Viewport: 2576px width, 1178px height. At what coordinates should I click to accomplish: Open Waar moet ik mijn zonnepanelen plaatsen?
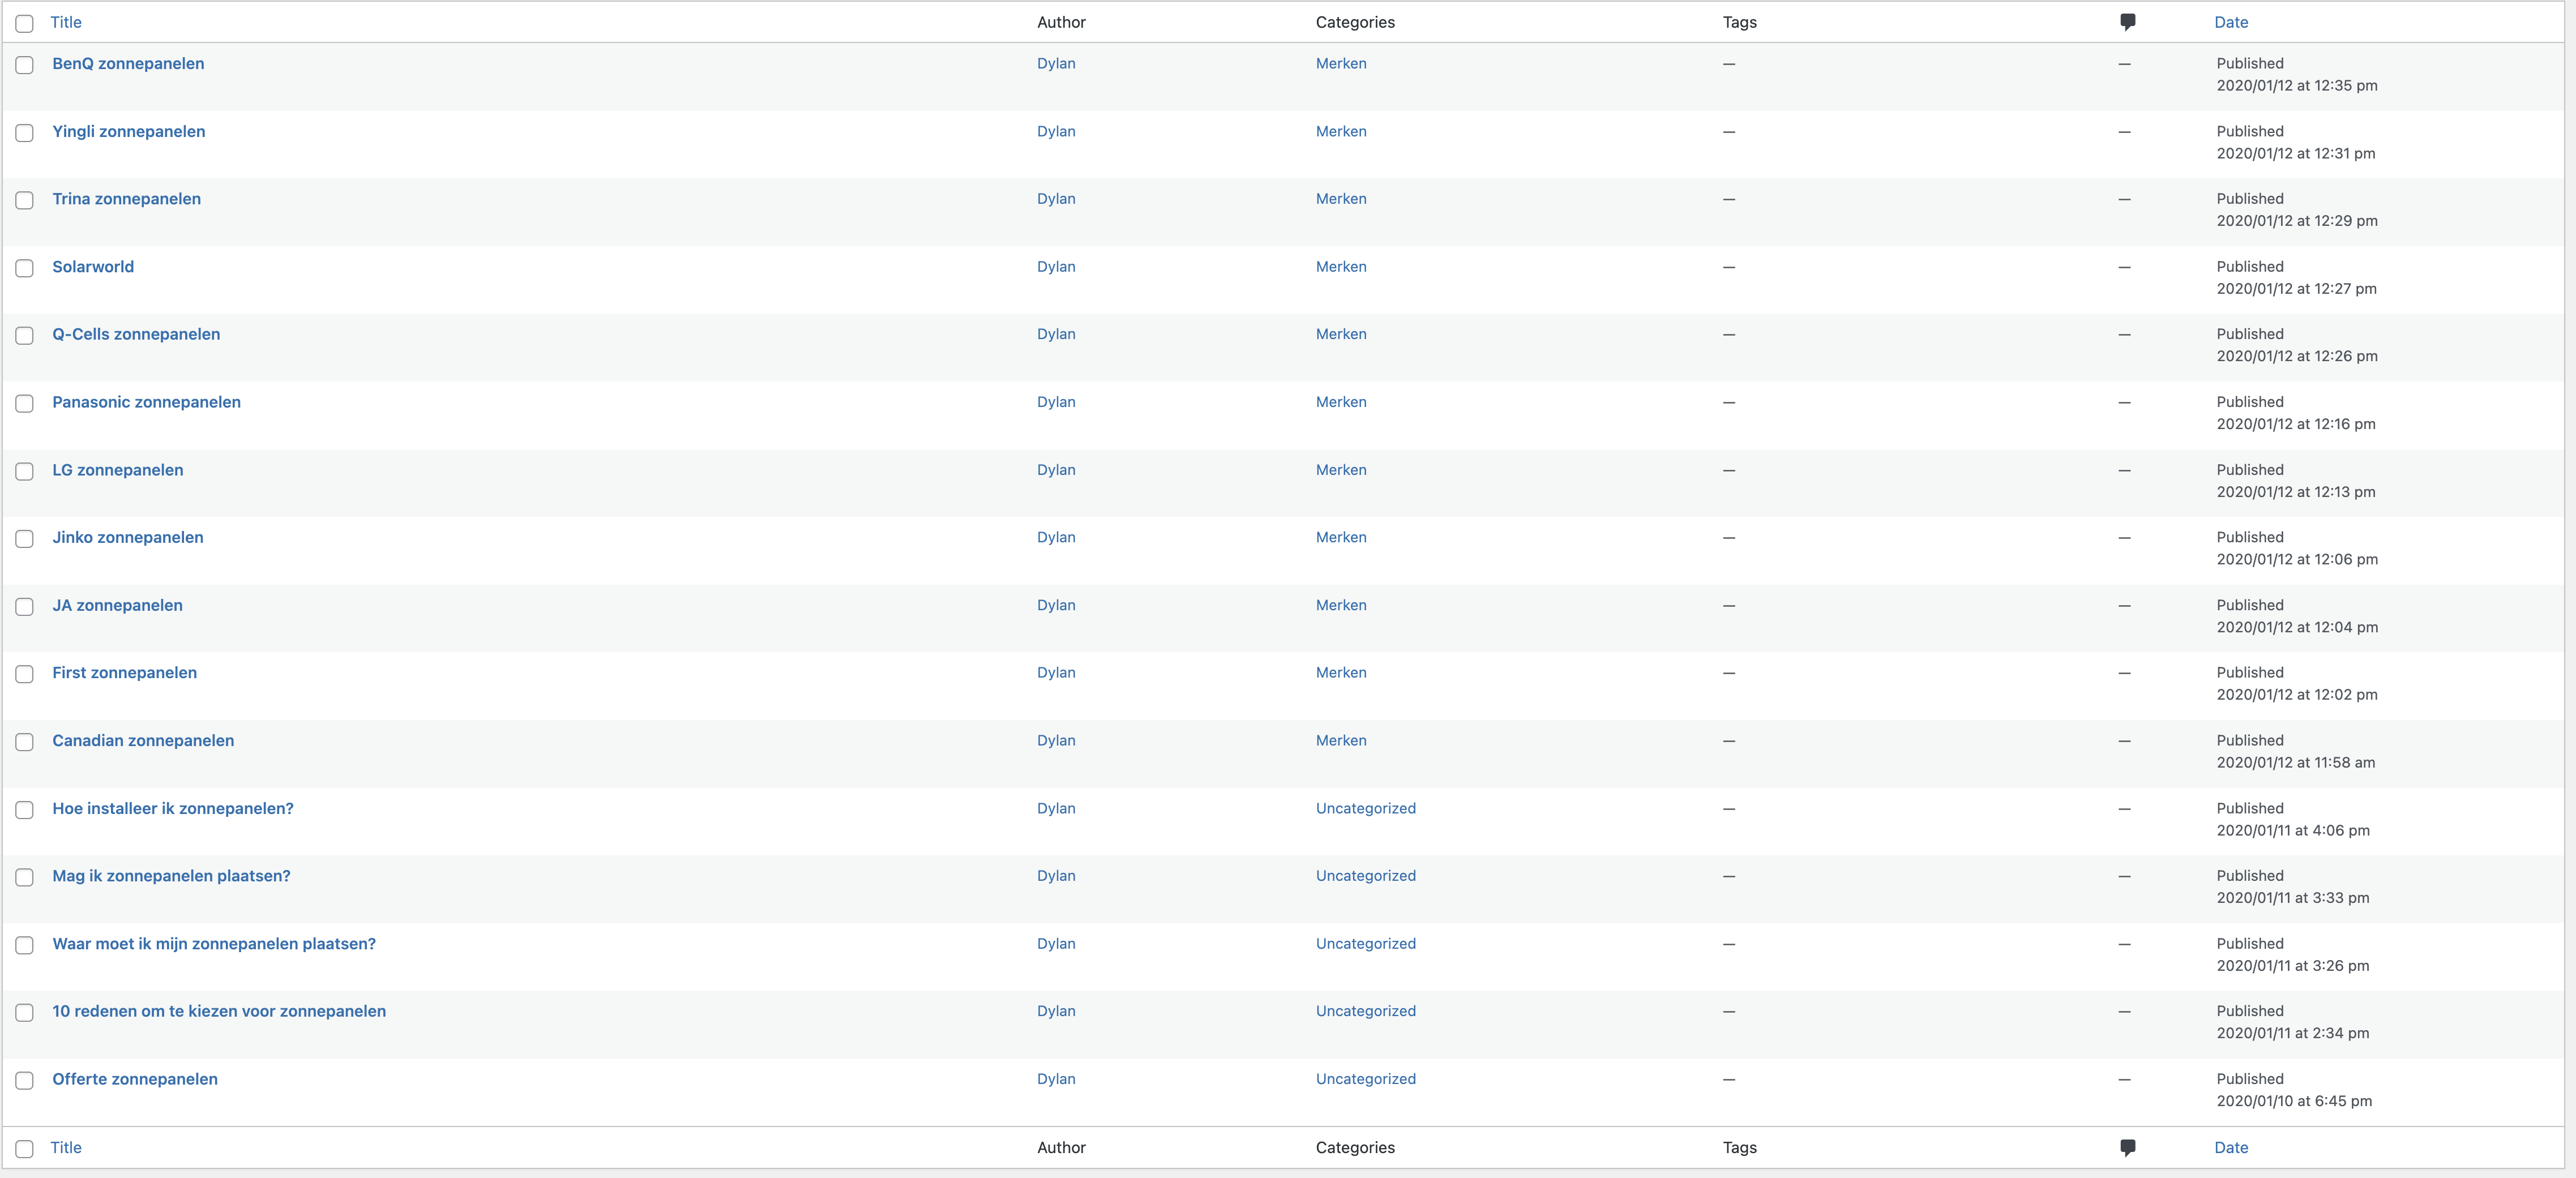point(214,944)
